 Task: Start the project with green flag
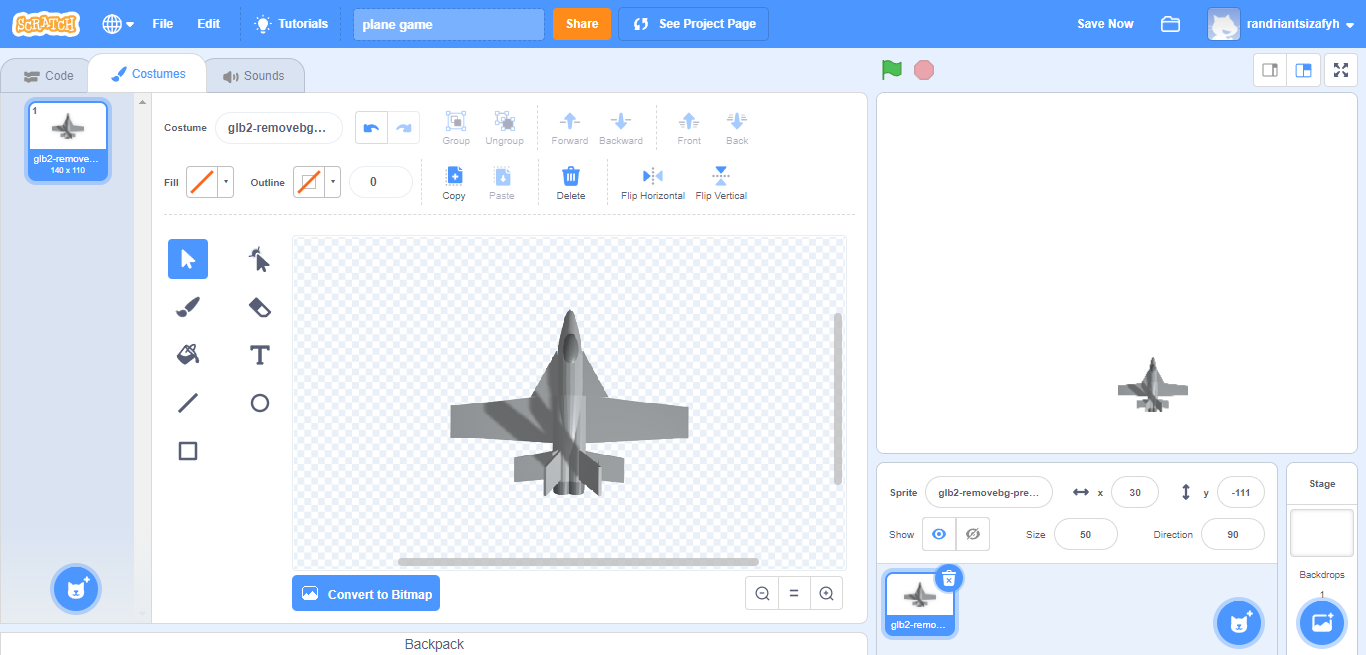click(x=892, y=70)
